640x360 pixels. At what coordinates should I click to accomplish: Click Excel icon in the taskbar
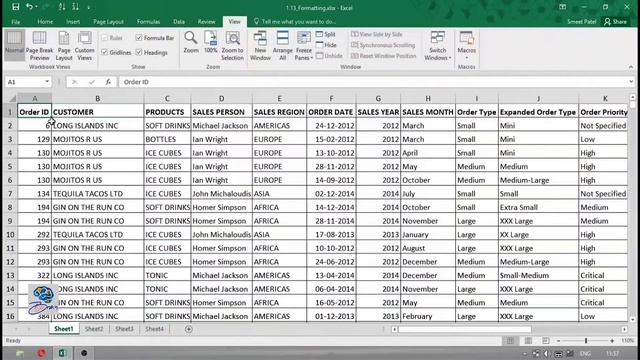click(62, 353)
